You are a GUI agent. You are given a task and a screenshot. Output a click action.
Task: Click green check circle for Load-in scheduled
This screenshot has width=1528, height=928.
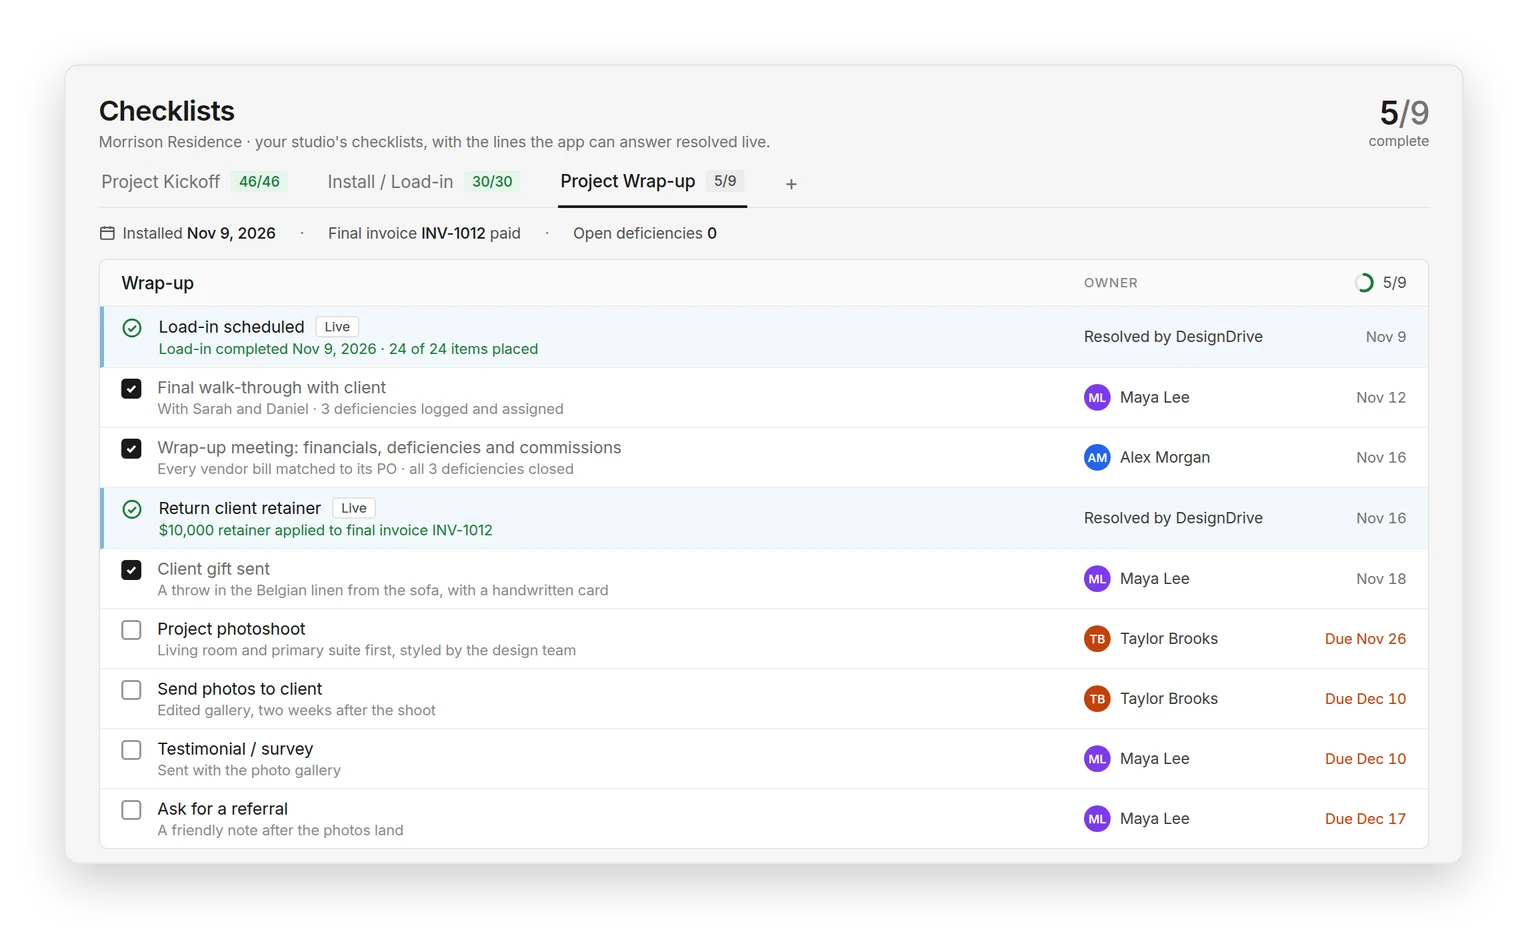[x=132, y=328]
